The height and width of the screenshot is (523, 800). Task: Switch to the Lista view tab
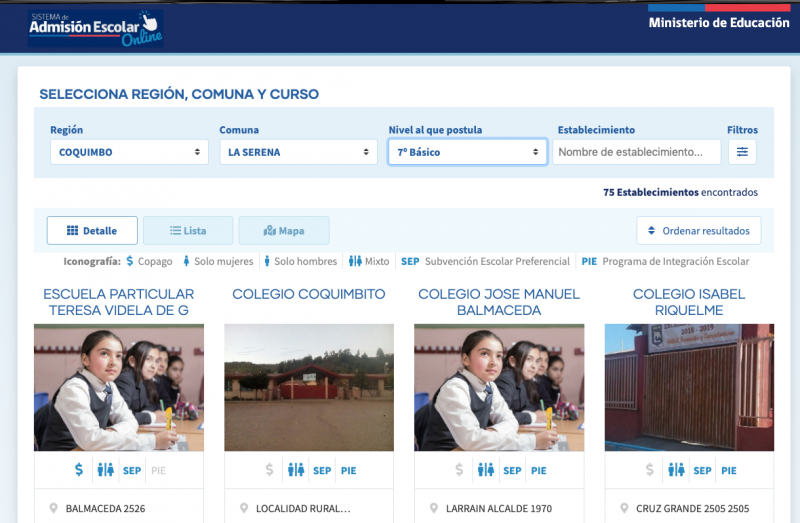188,231
